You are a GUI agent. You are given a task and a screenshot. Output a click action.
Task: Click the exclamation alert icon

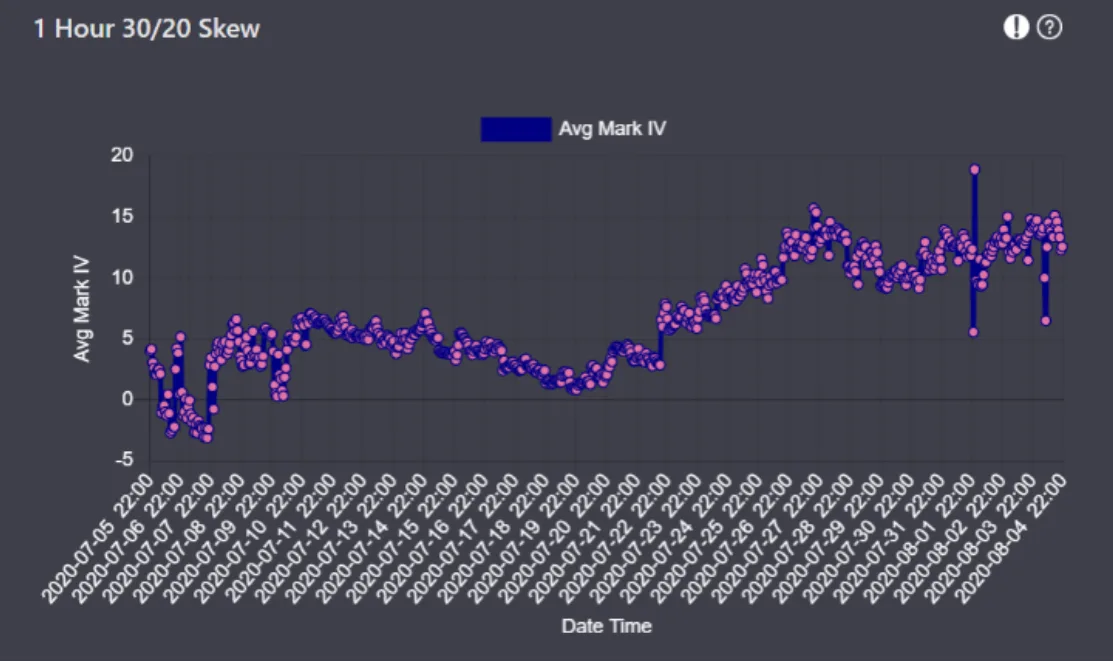(x=1016, y=28)
